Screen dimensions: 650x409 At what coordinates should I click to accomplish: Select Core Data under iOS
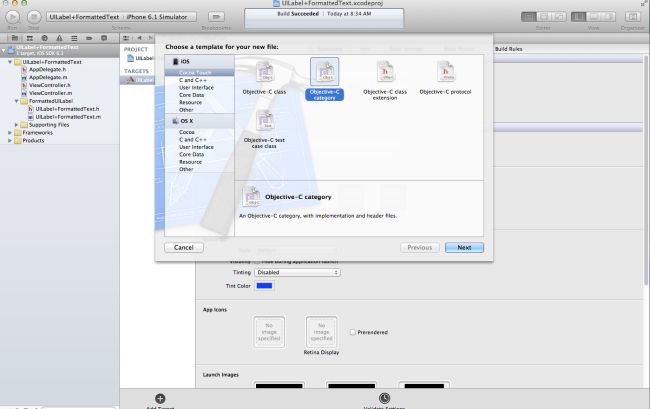coord(192,95)
